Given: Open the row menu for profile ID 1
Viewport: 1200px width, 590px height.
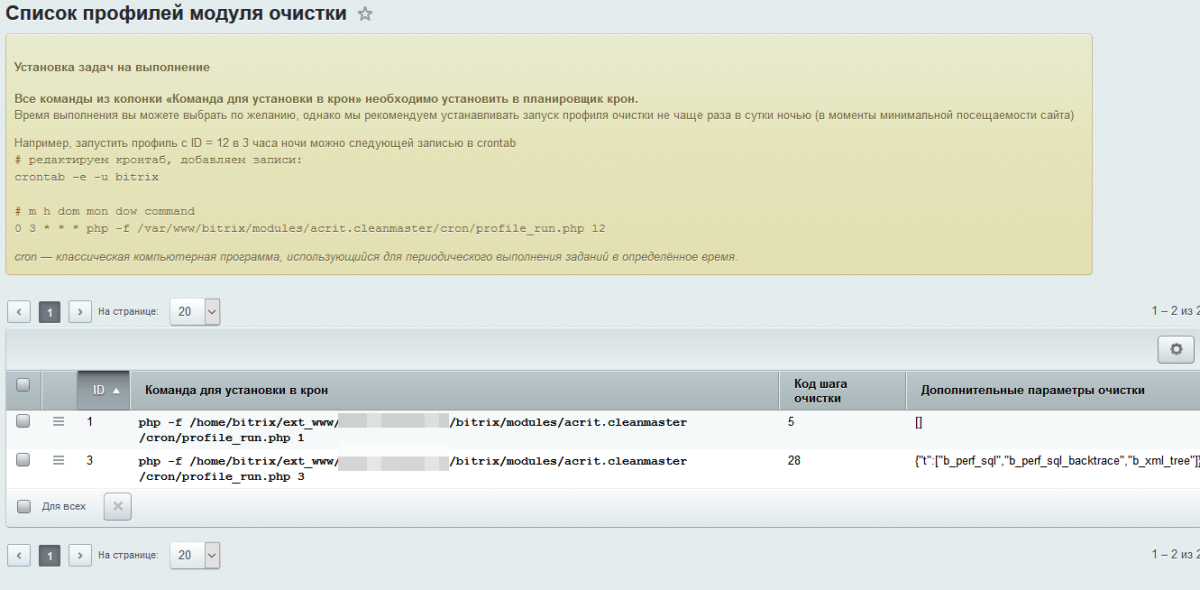Looking at the screenshot, I should 58,422.
